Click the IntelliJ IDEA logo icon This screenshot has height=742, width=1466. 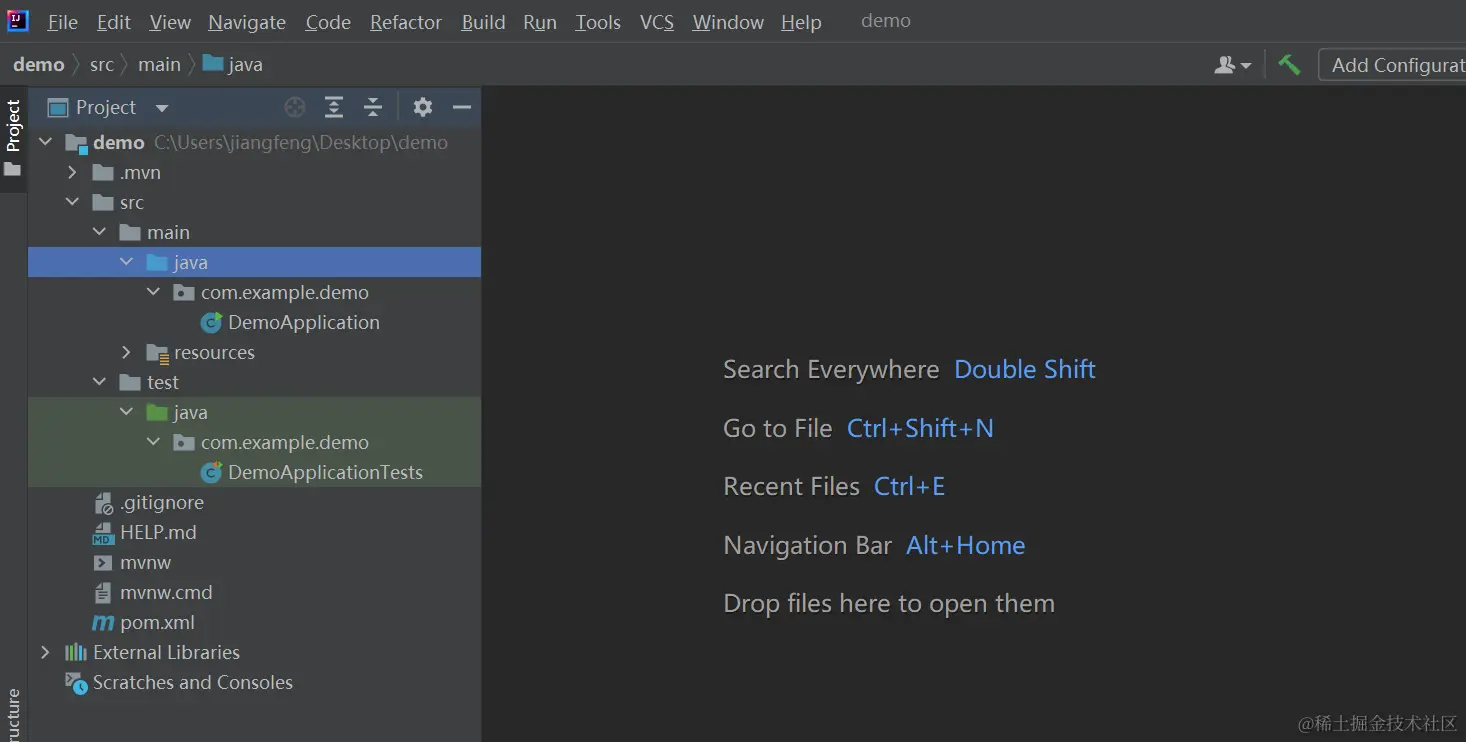coord(18,21)
